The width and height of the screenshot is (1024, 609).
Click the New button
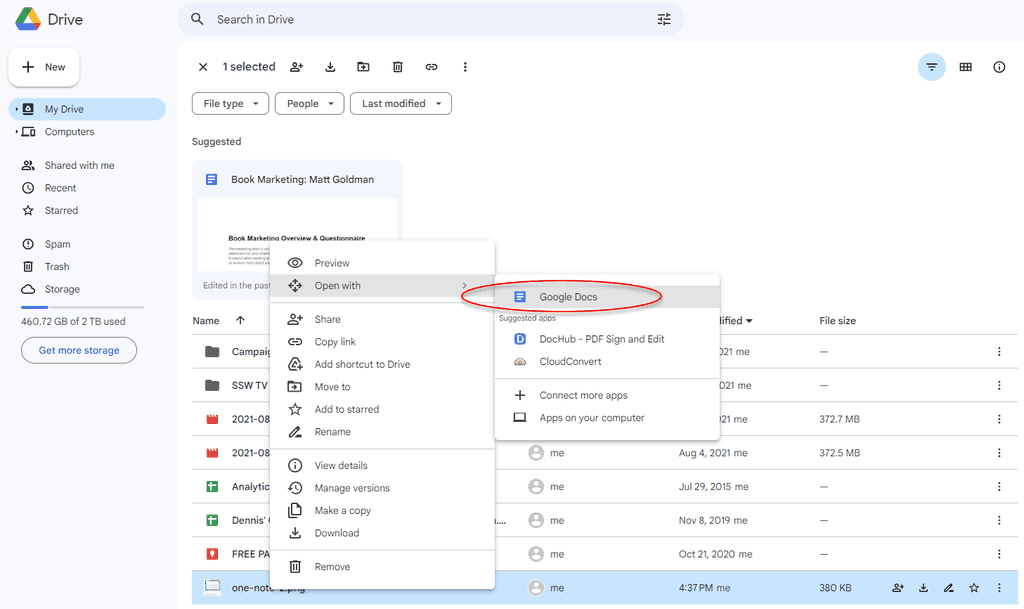tap(44, 67)
